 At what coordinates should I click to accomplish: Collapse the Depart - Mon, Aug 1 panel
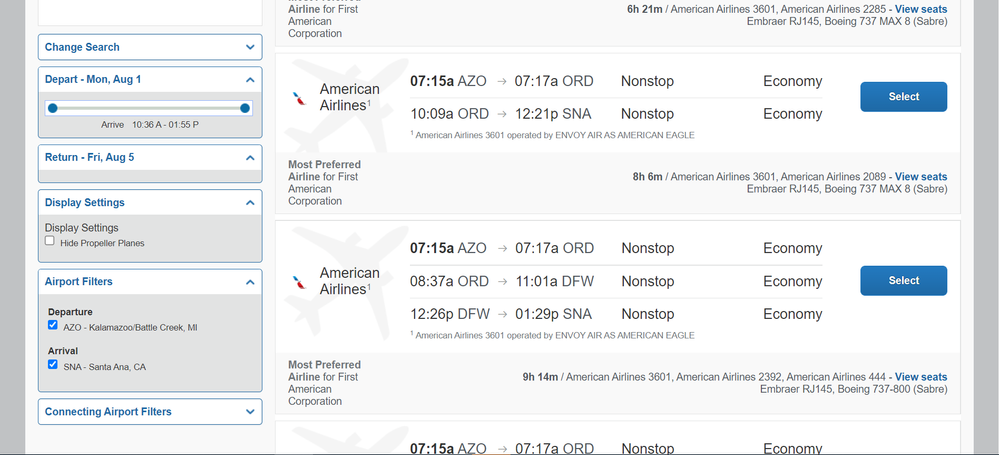click(250, 80)
